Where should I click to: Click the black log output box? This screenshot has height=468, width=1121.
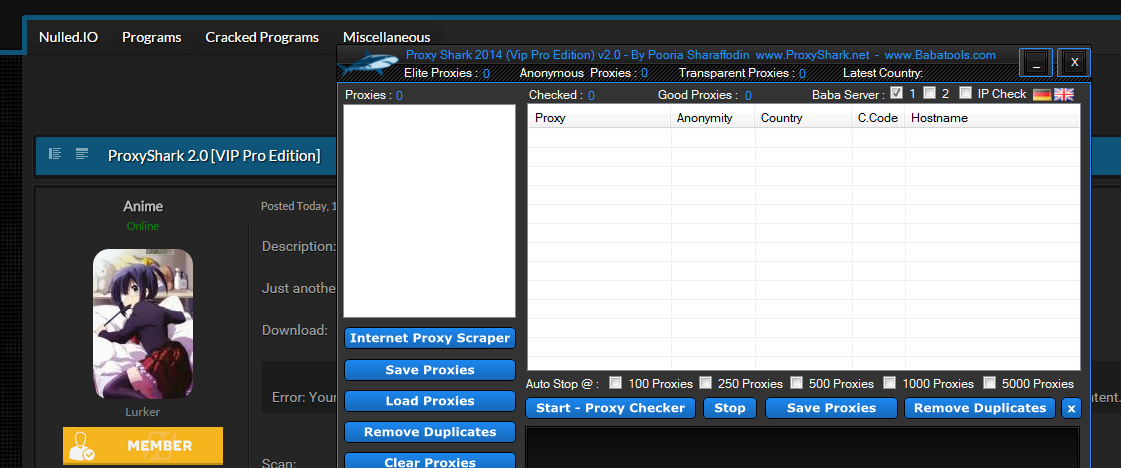pos(802,447)
